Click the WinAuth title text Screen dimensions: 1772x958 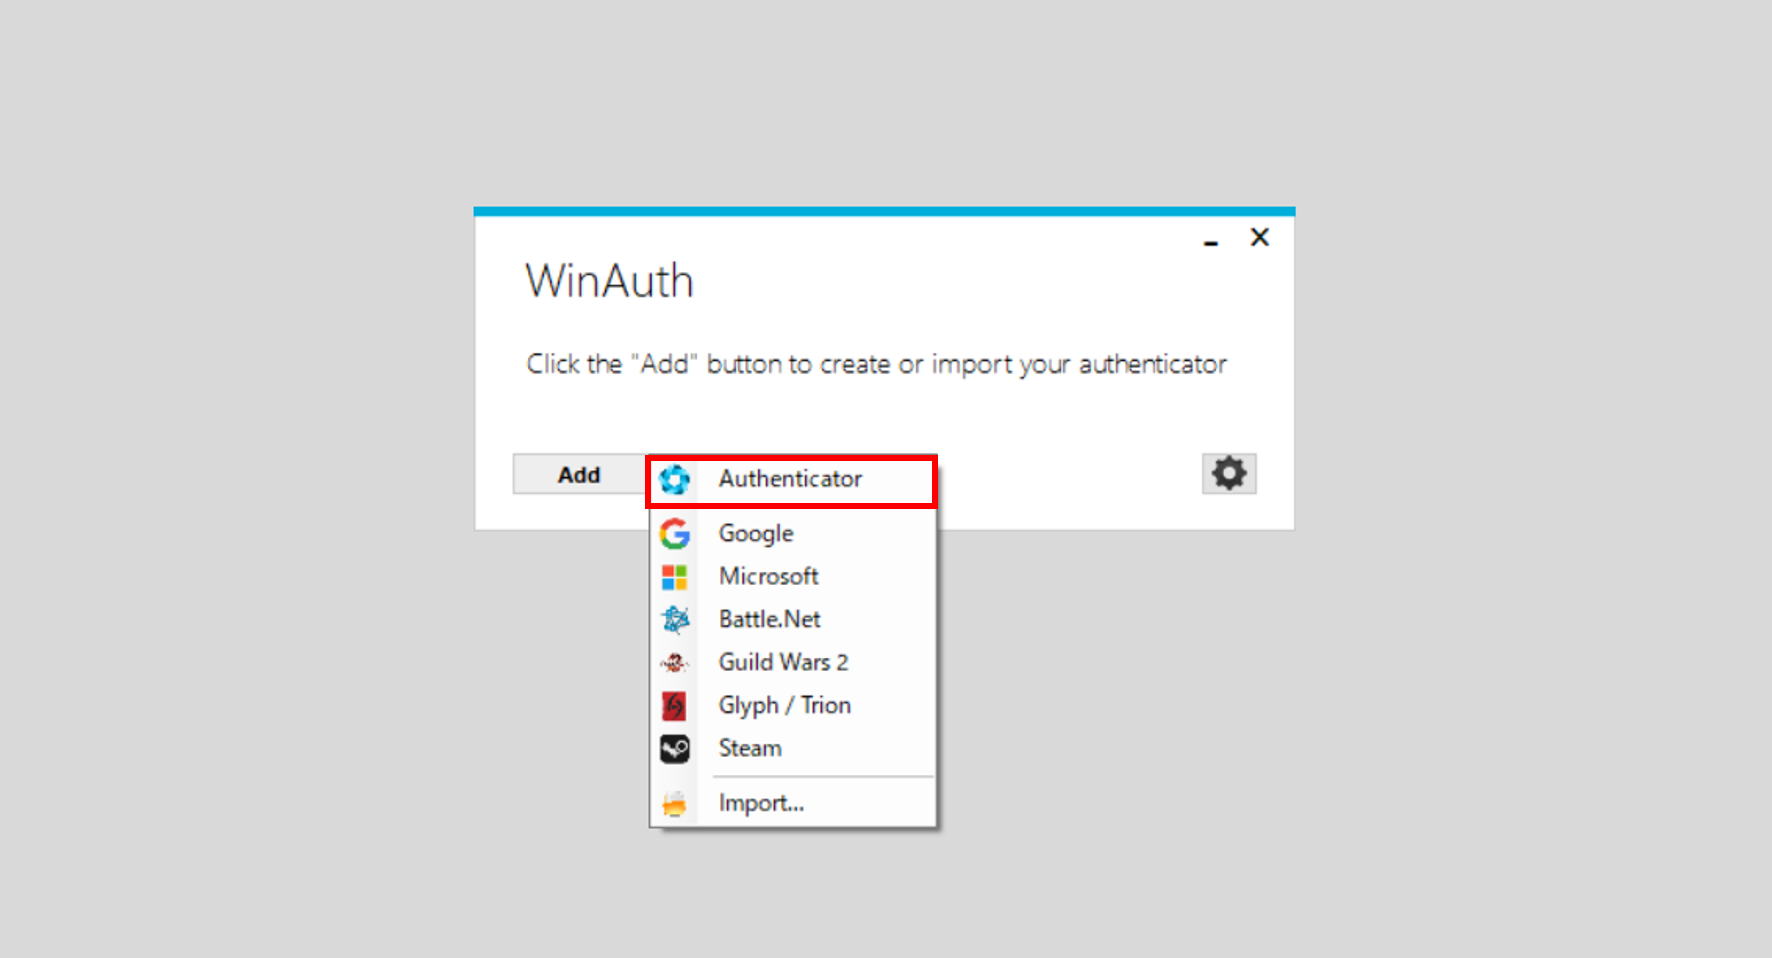click(x=609, y=281)
